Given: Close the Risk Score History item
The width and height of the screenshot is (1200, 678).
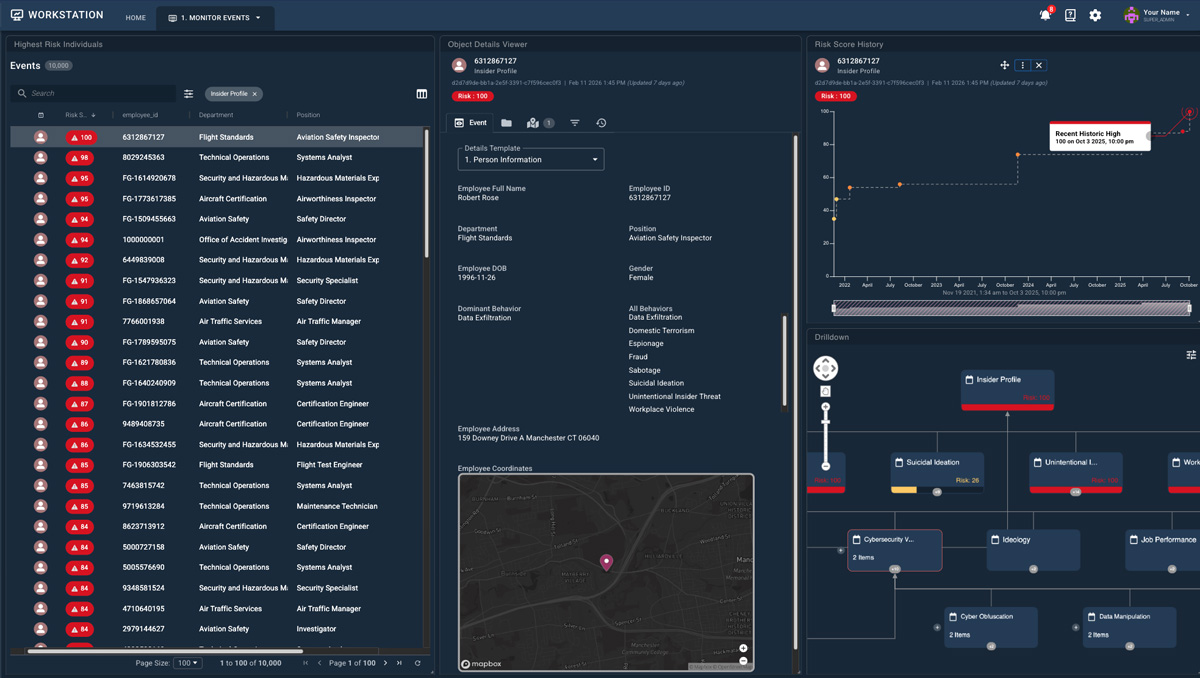Looking at the screenshot, I should (1039, 65).
